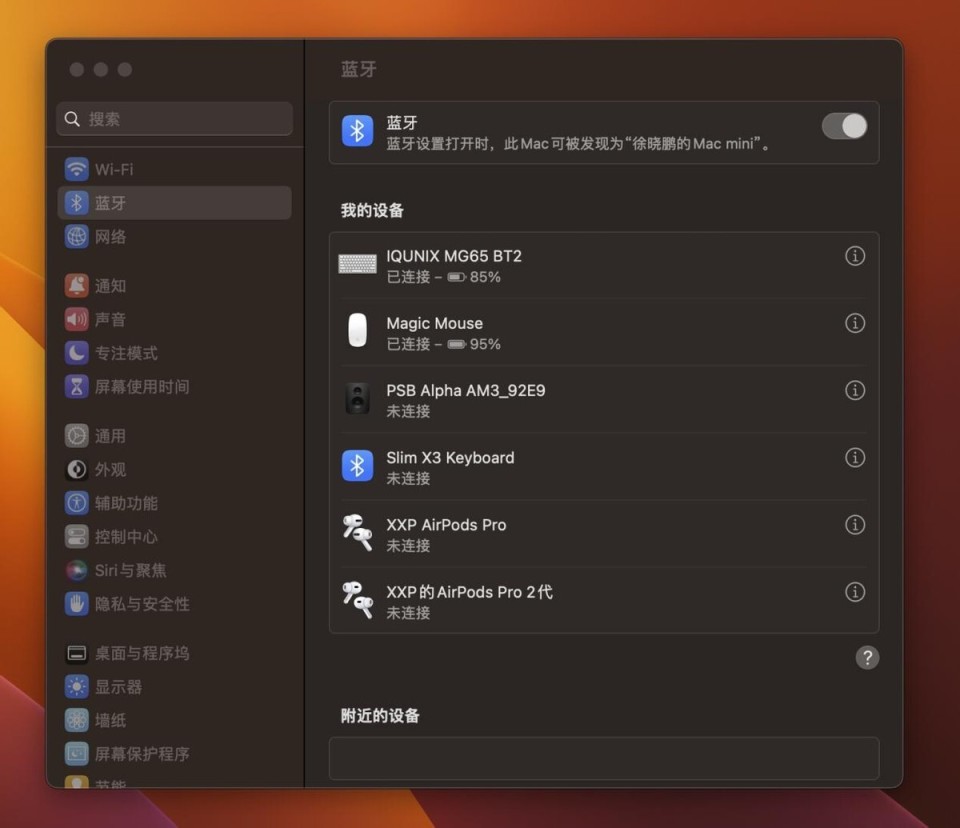Click the Magic Mouse device icon
Screen dimensions: 960x828
click(358, 330)
